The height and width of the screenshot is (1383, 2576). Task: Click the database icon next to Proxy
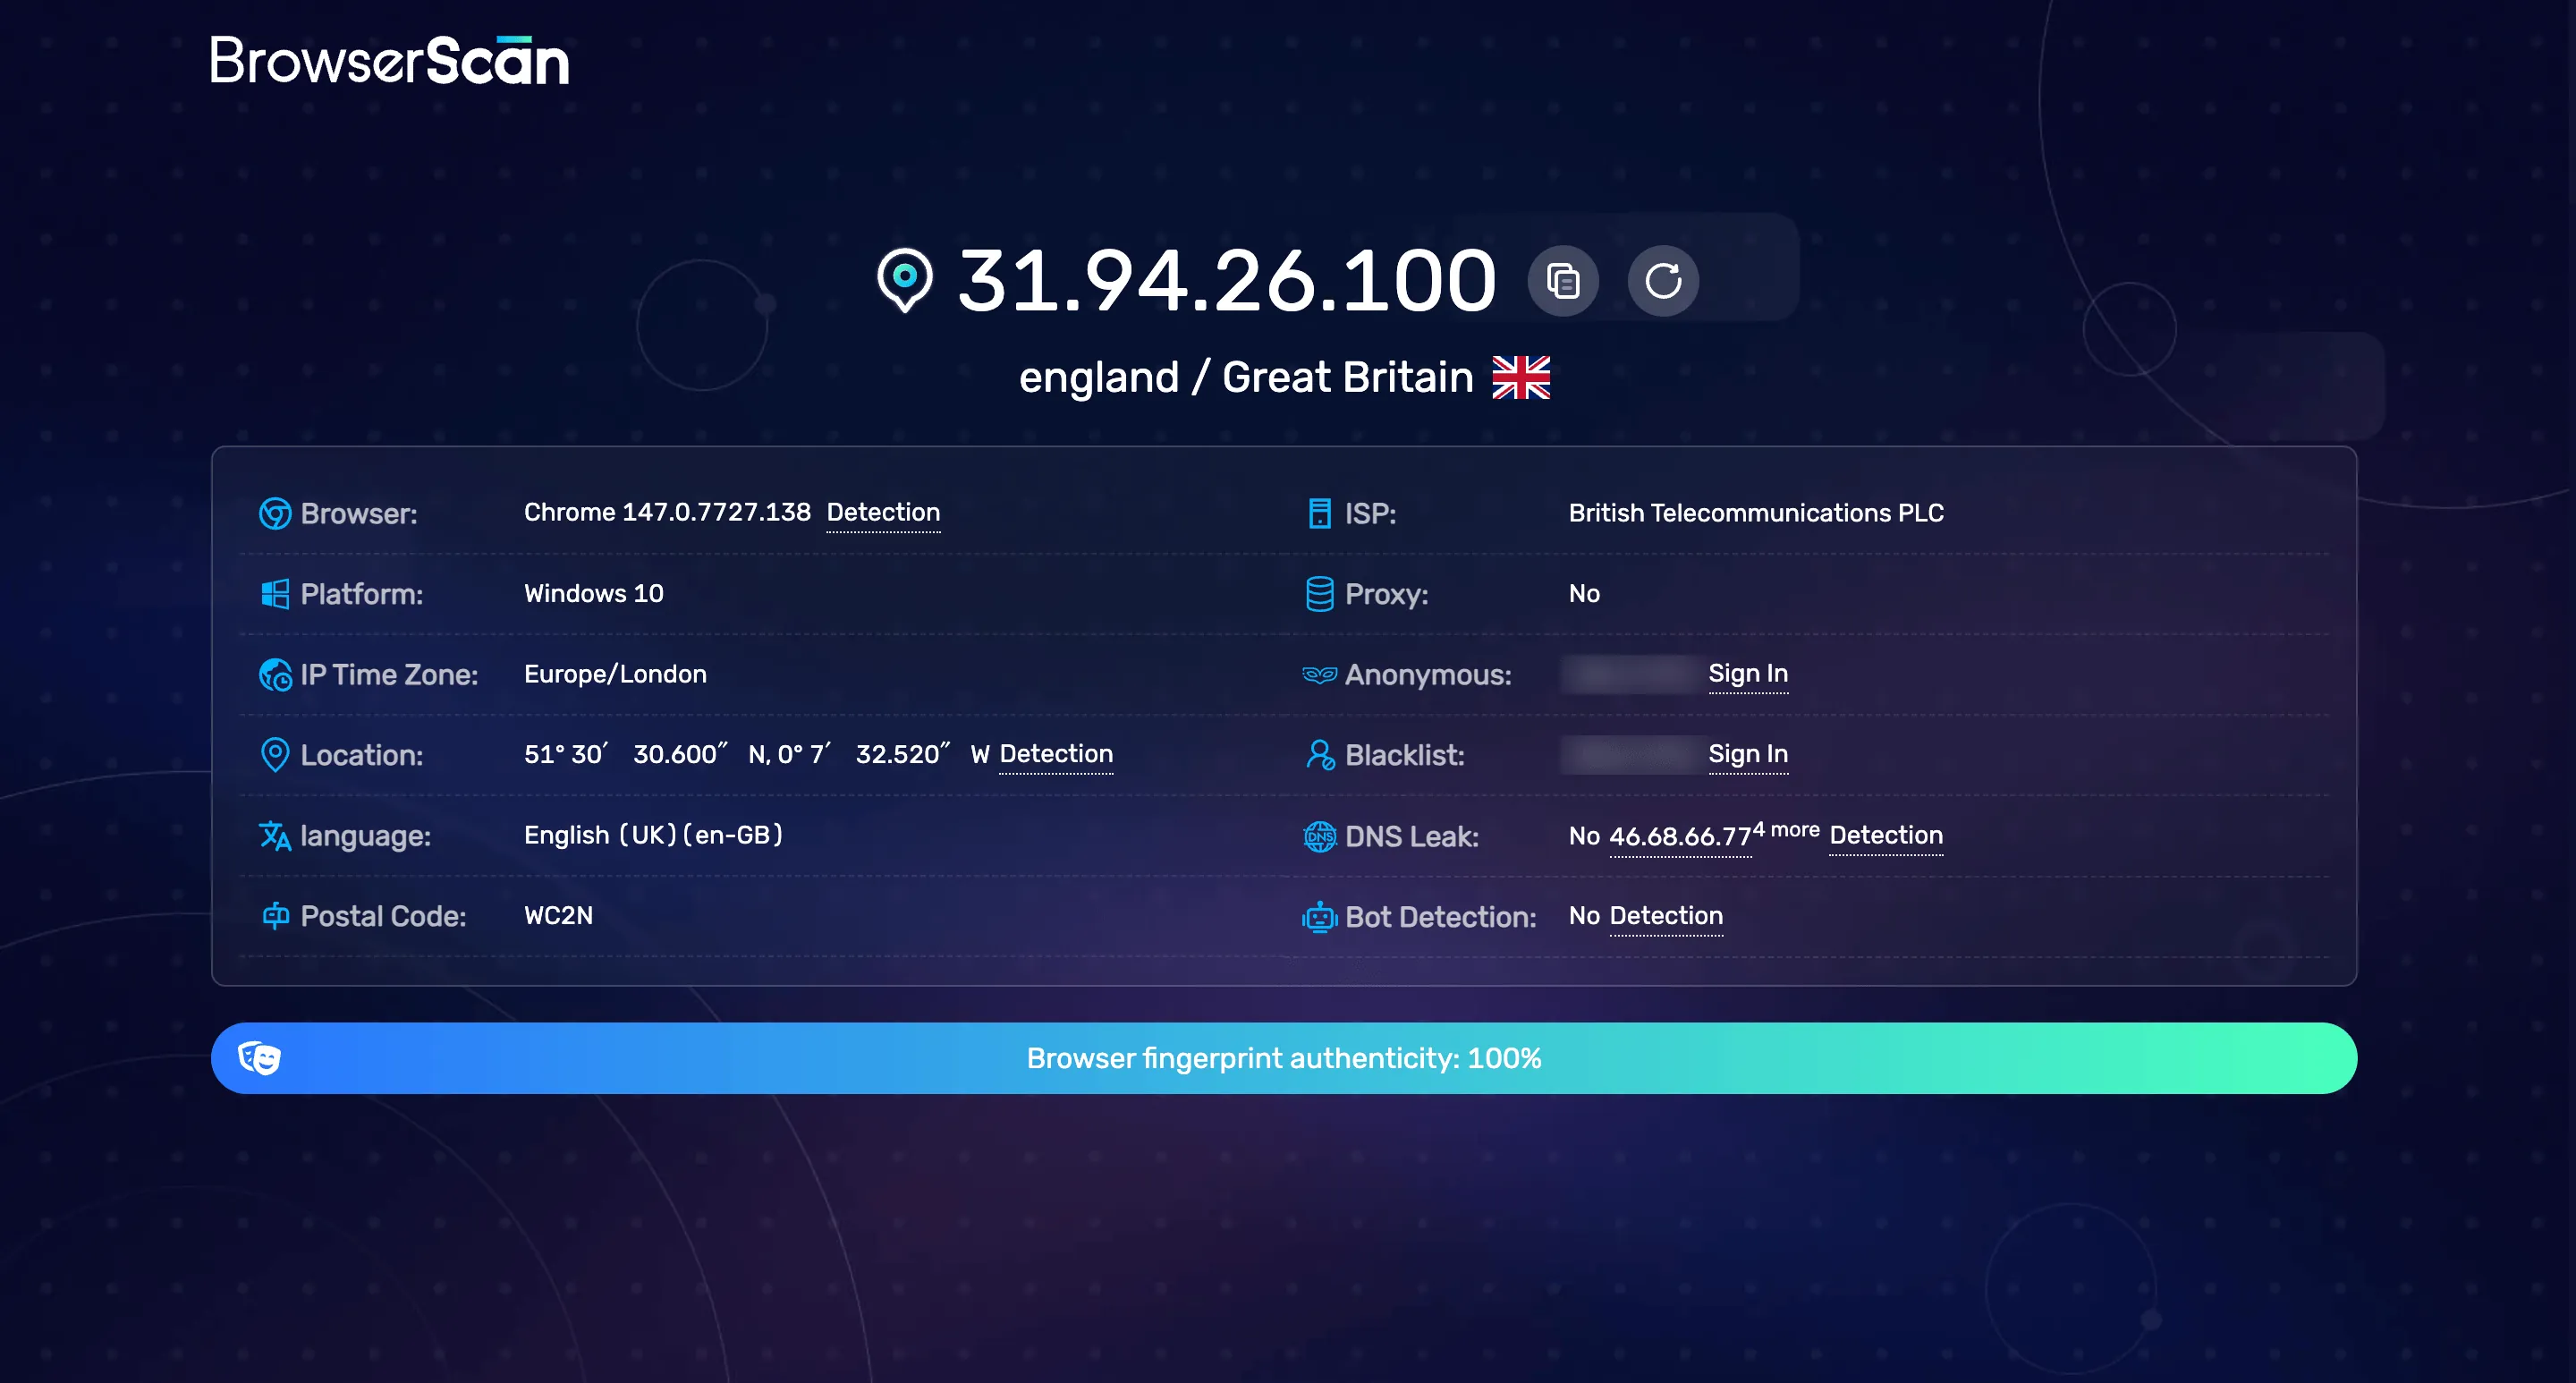[1320, 594]
